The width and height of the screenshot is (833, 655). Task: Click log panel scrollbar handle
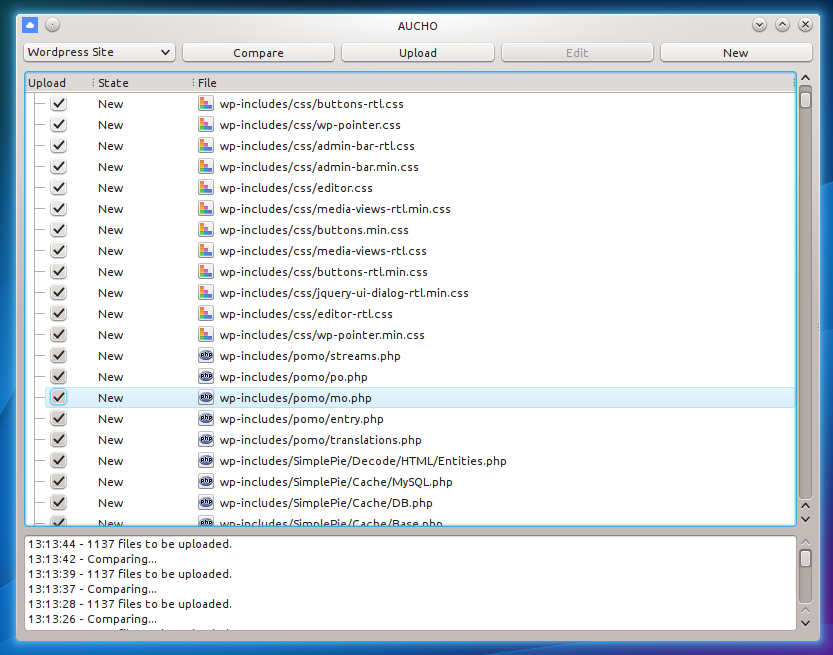click(x=805, y=558)
